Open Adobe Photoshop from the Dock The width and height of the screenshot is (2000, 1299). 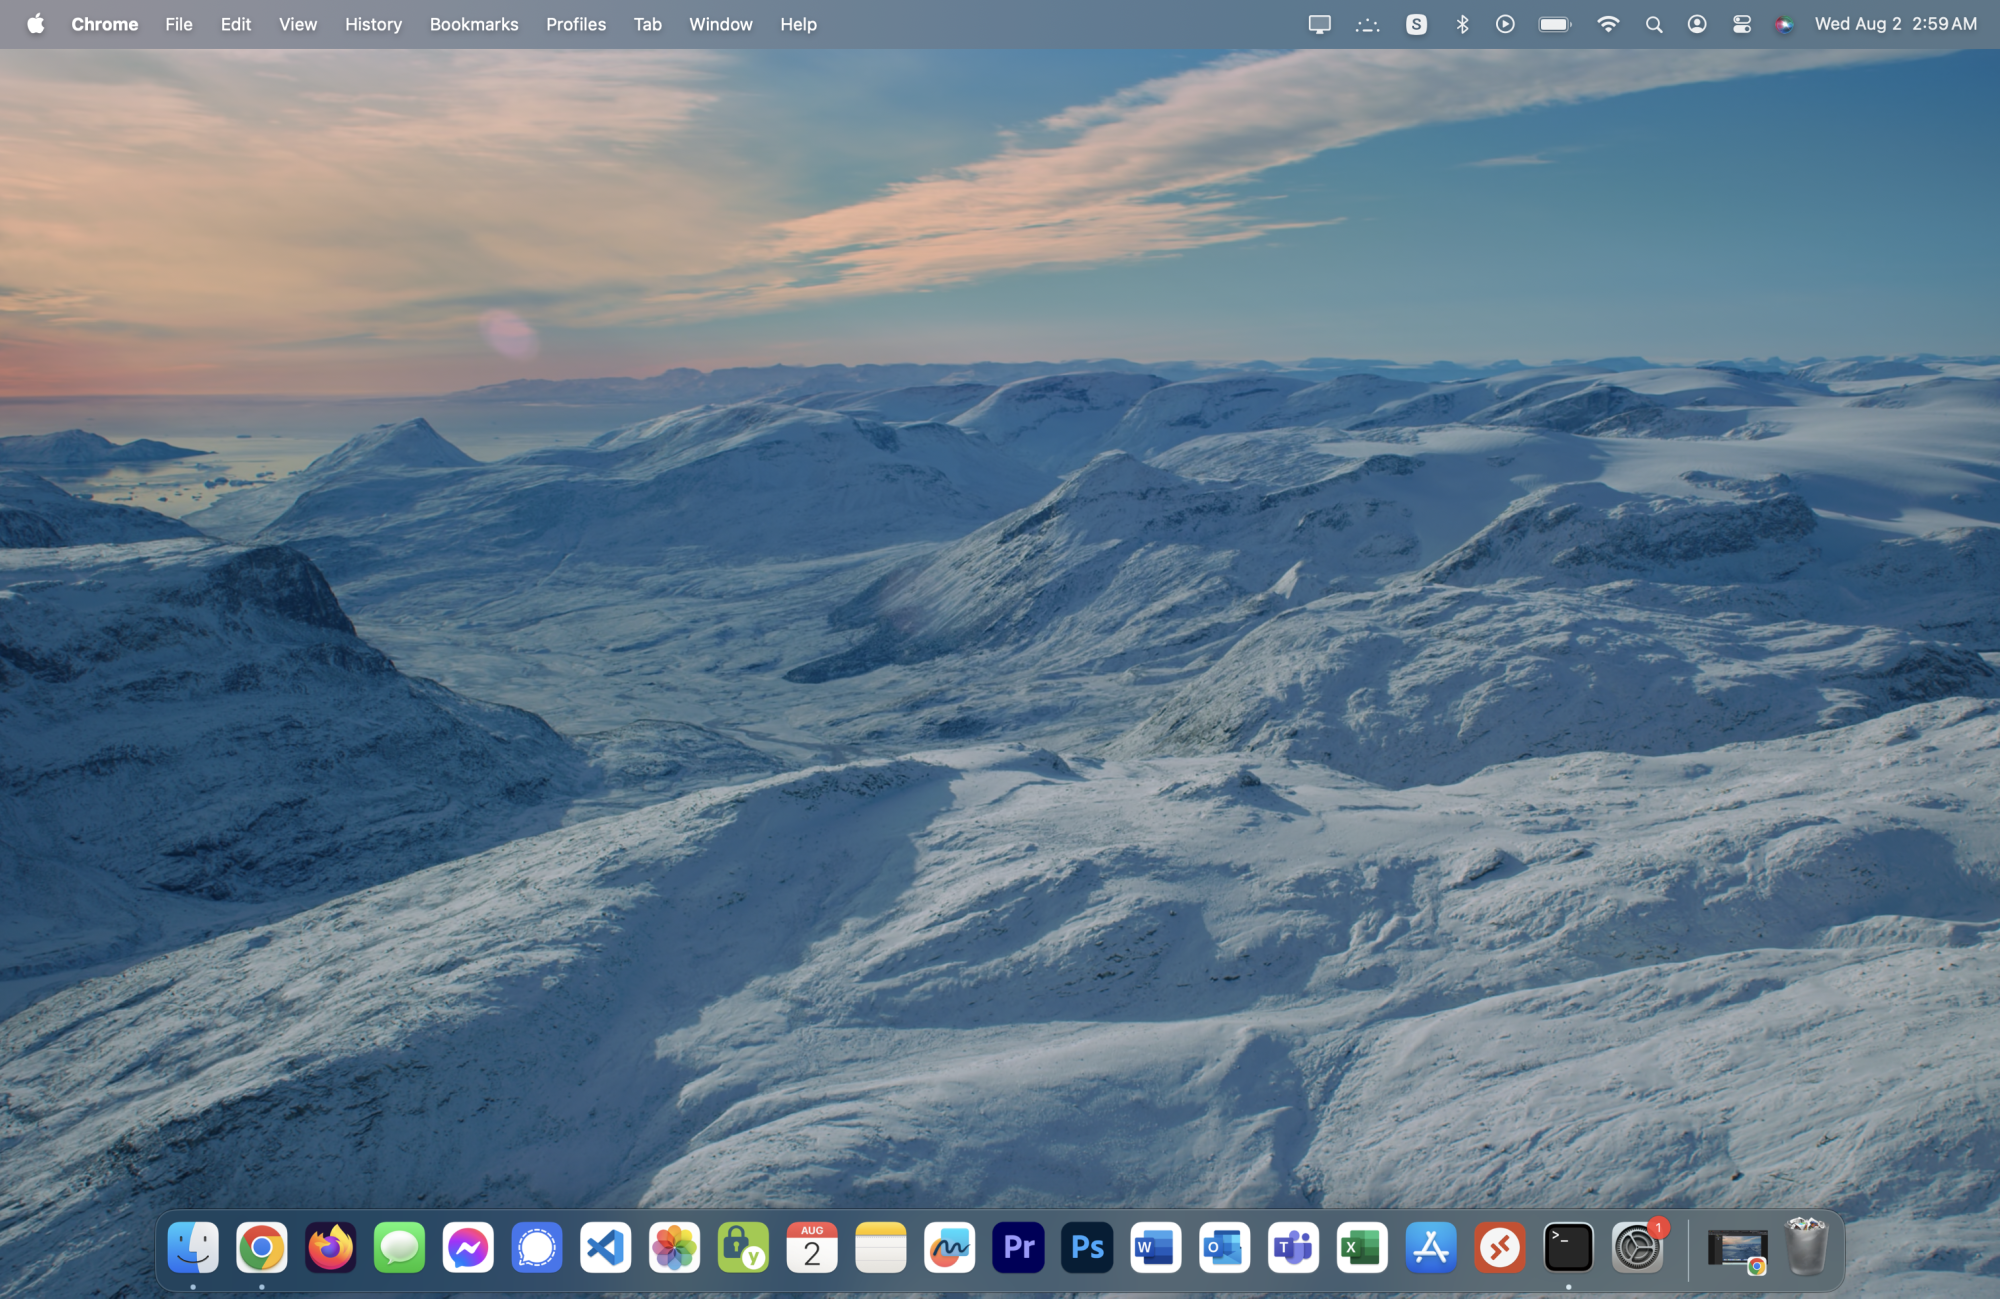point(1087,1247)
